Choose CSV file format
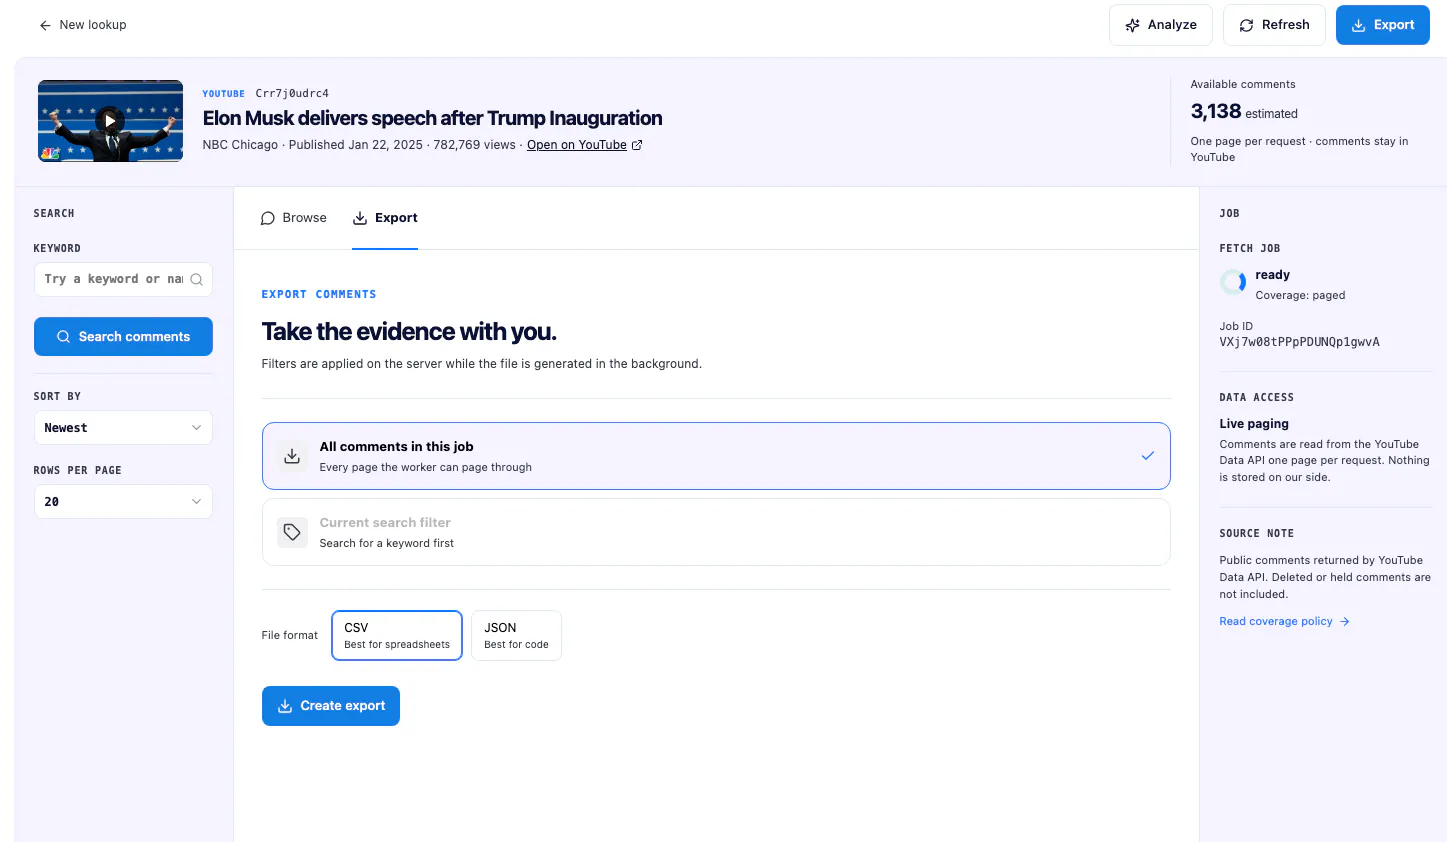The height and width of the screenshot is (842, 1447). (x=397, y=636)
